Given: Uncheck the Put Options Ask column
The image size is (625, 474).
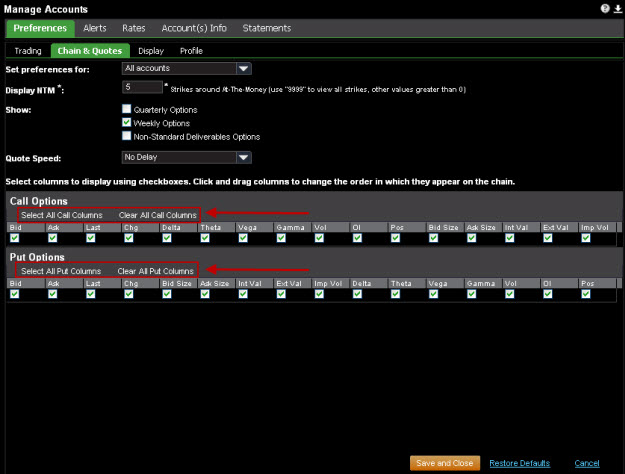Looking at the screenshot, I should pyautogui.click(x=53, y=294).
